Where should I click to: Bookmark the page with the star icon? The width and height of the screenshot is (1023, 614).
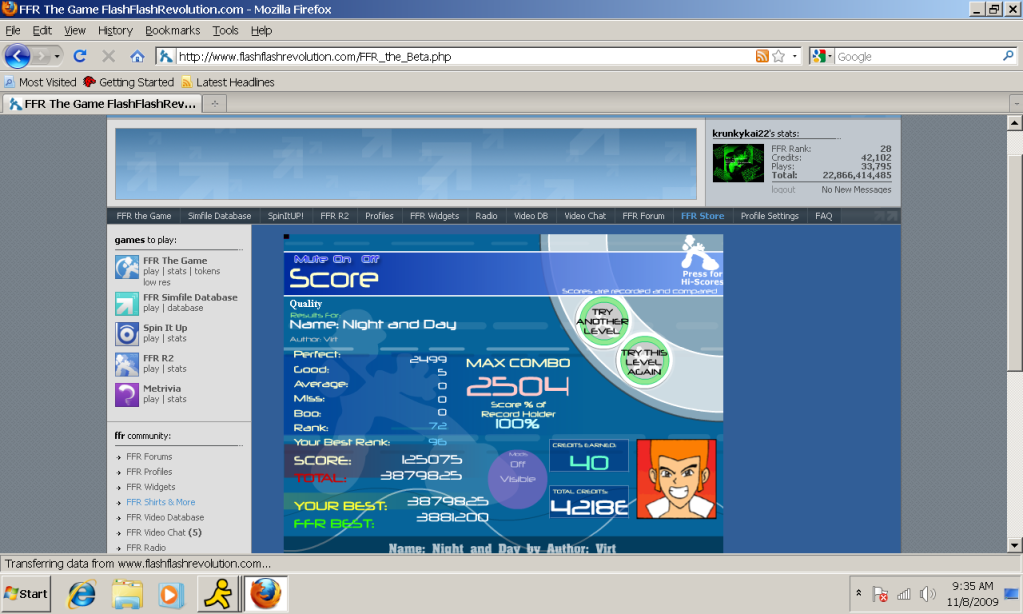click(779, 56)
